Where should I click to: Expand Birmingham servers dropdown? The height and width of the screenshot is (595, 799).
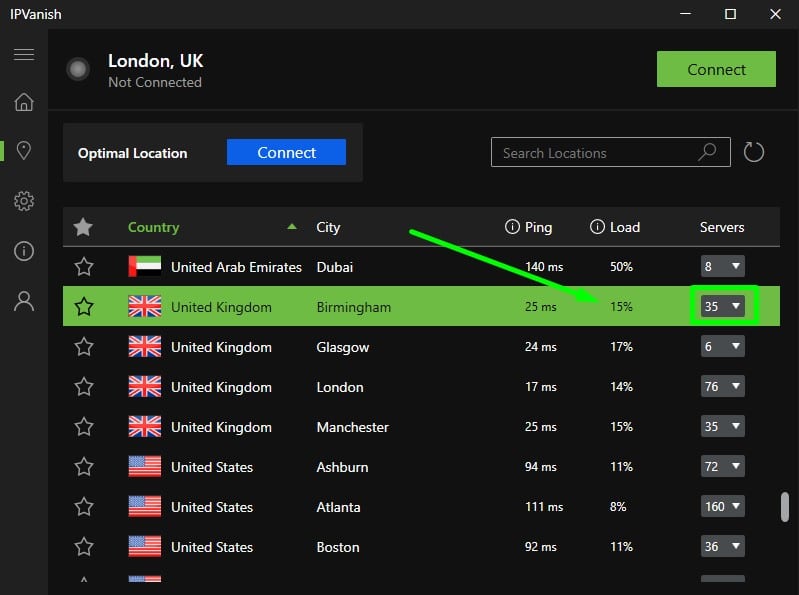pos(723,306)
